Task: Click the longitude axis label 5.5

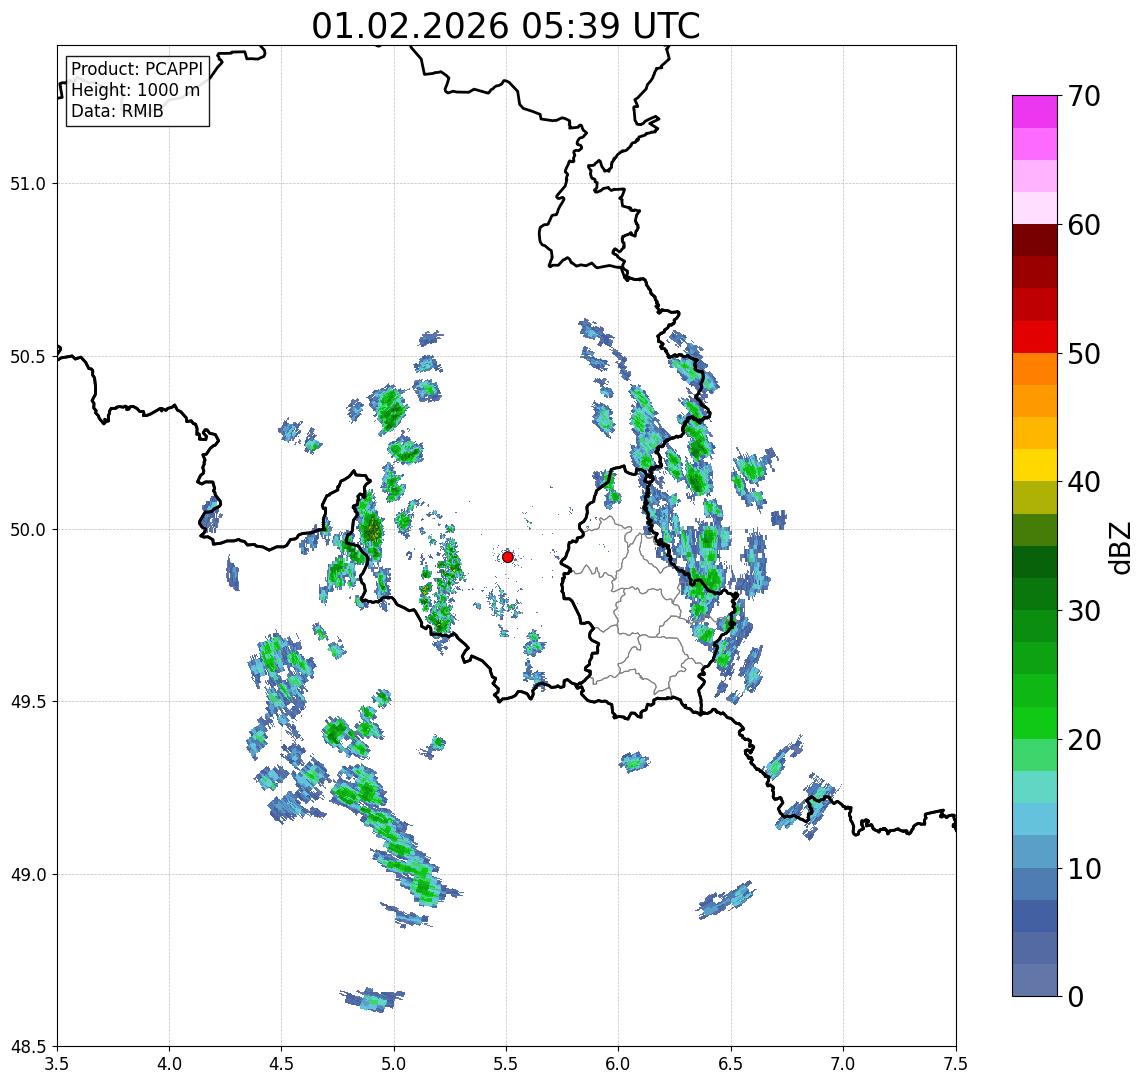Action: coord(507,1064)
